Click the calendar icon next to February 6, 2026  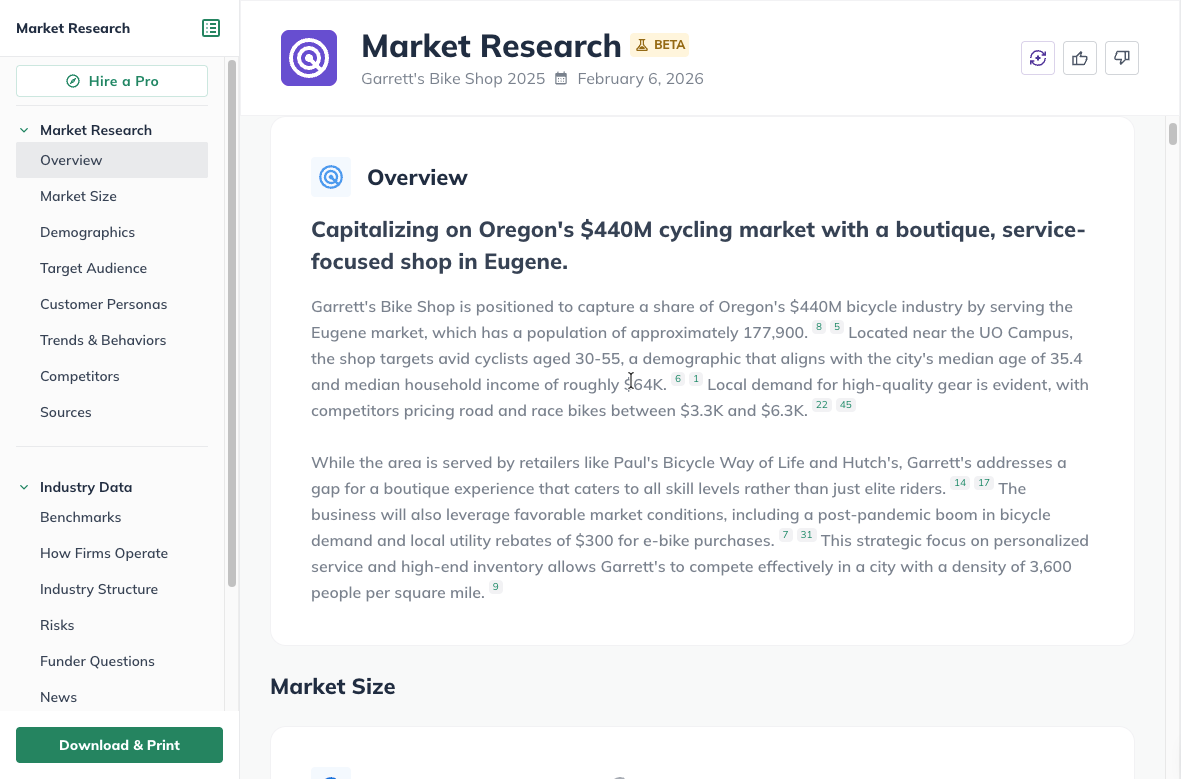click(x=563, y=78)
